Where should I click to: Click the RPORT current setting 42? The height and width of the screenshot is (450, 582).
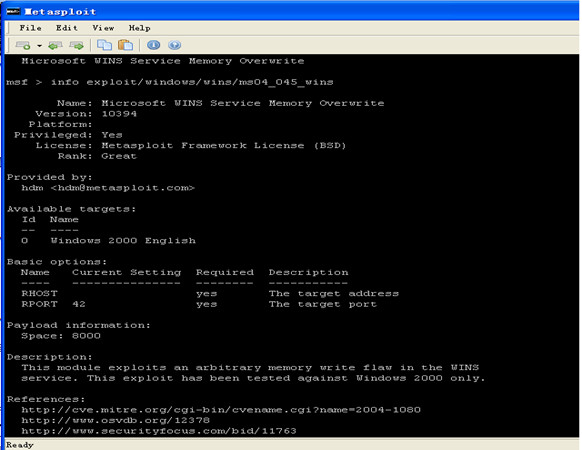coord(79,304)
